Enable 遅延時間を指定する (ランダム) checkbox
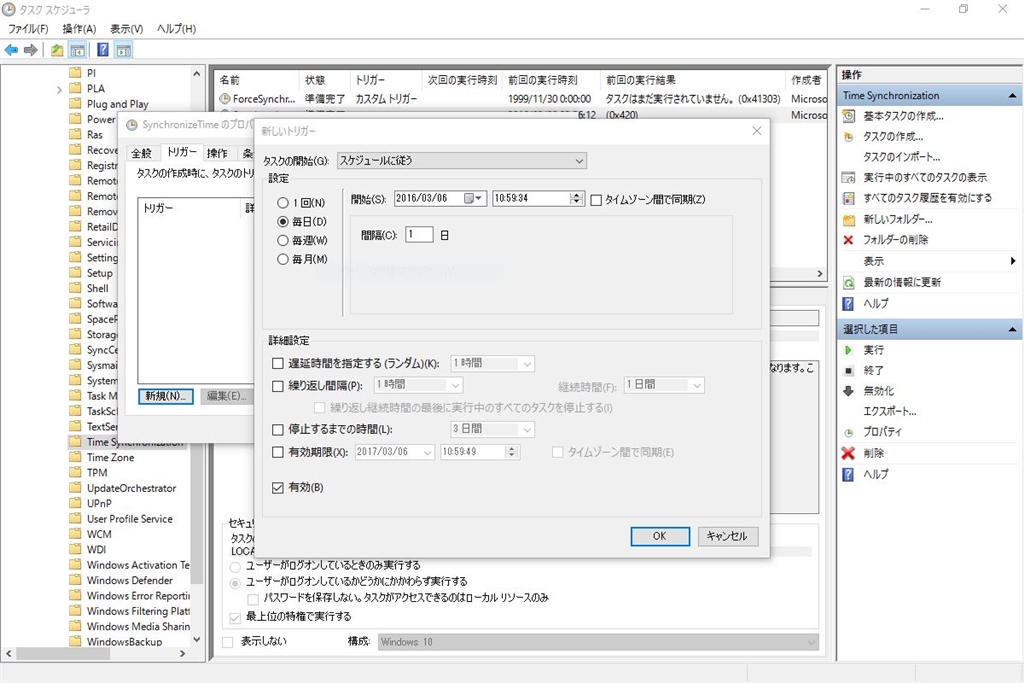This screenshot has height=683, width=1024. point(278,364)
